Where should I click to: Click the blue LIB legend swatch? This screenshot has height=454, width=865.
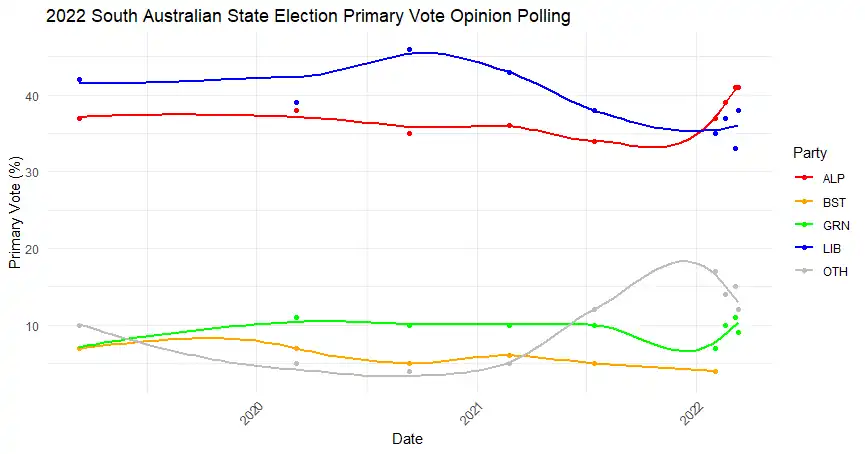pos(802,248)
